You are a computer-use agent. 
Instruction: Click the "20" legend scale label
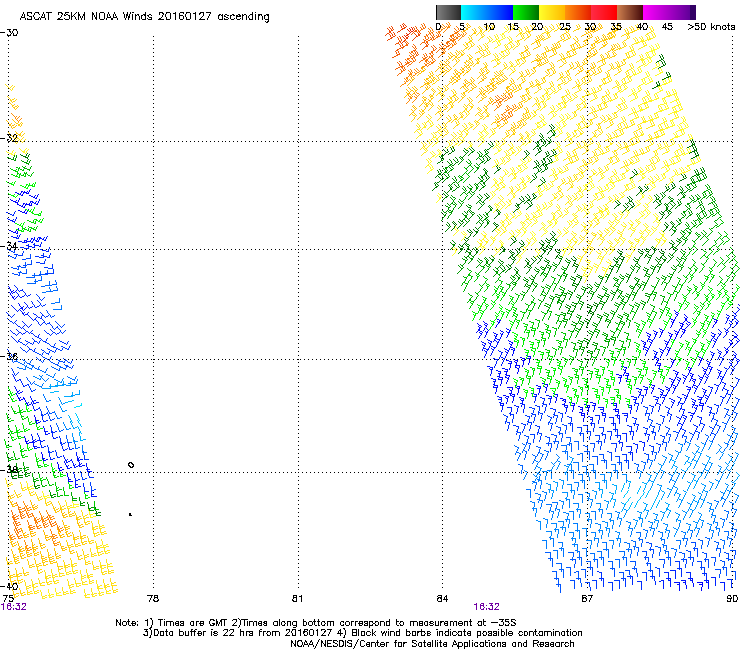click(x=537, y=27)
